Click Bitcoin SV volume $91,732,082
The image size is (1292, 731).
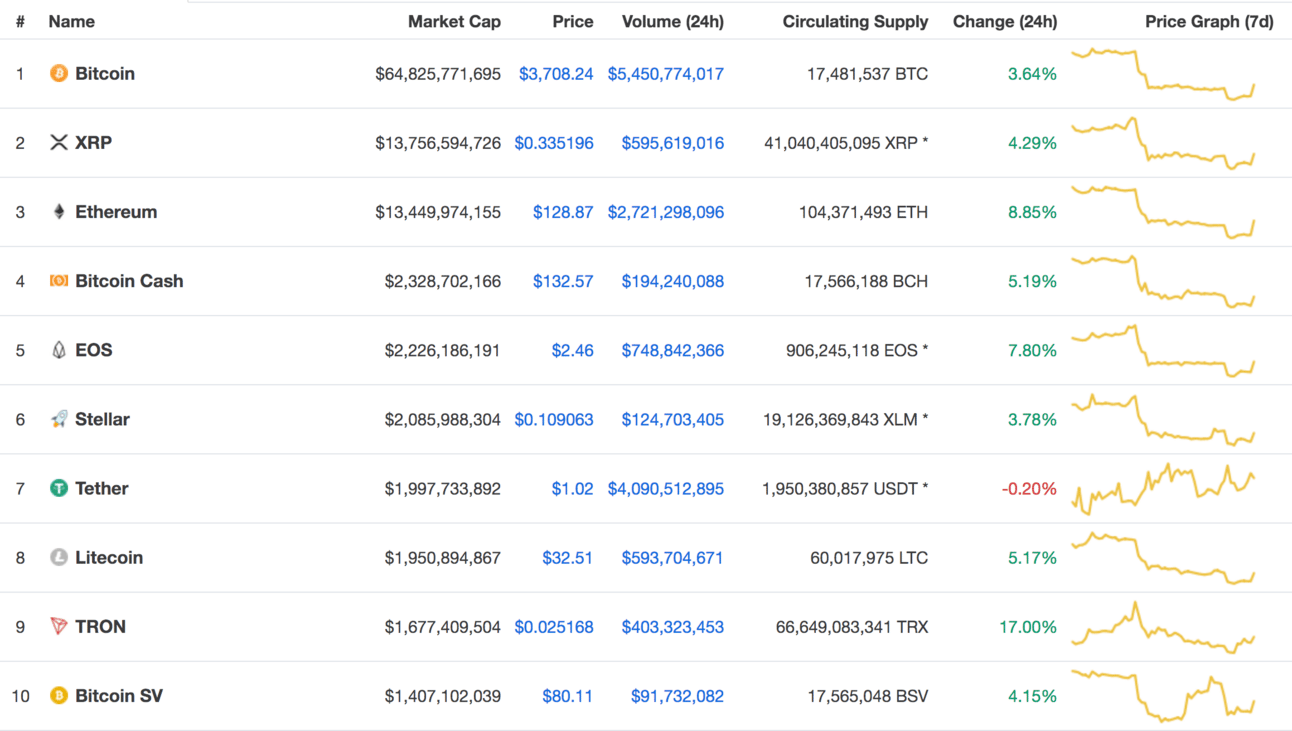coord(677,695)
